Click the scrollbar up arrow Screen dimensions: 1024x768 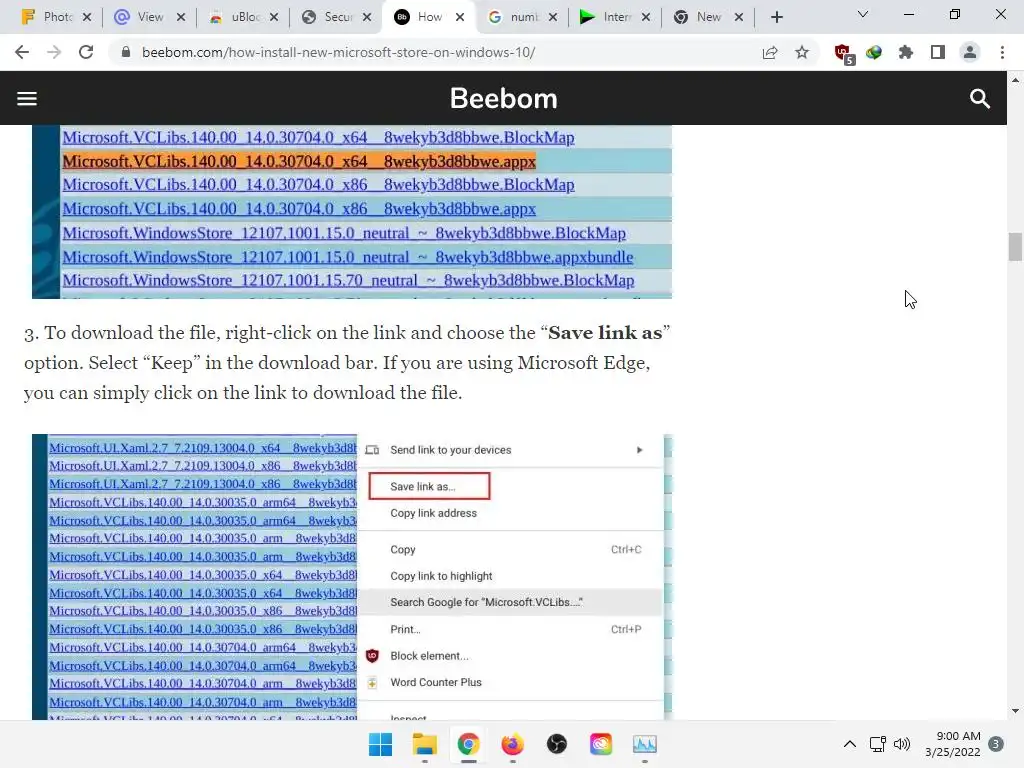(1015, 80)
